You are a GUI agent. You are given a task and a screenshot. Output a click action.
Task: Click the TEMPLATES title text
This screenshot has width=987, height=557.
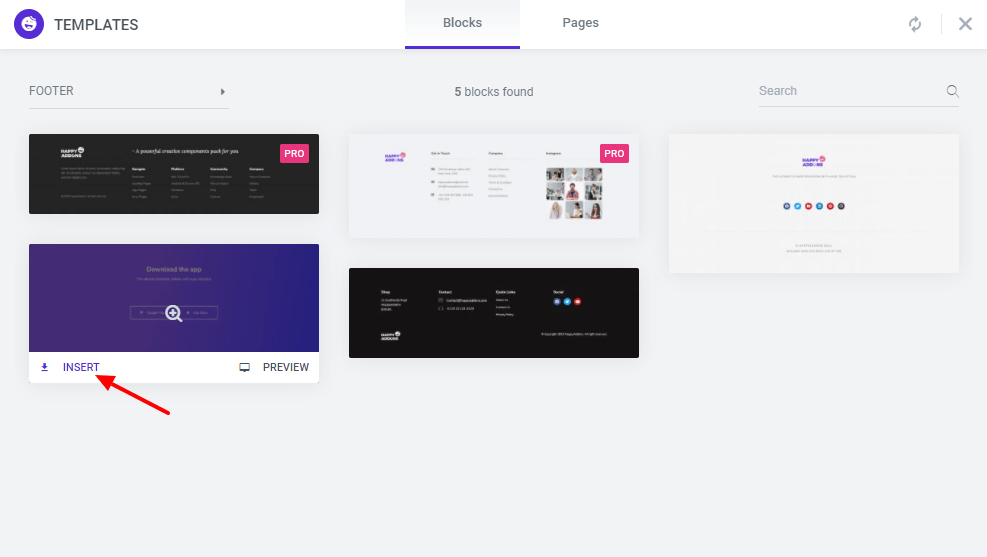[x=96, y=25]
